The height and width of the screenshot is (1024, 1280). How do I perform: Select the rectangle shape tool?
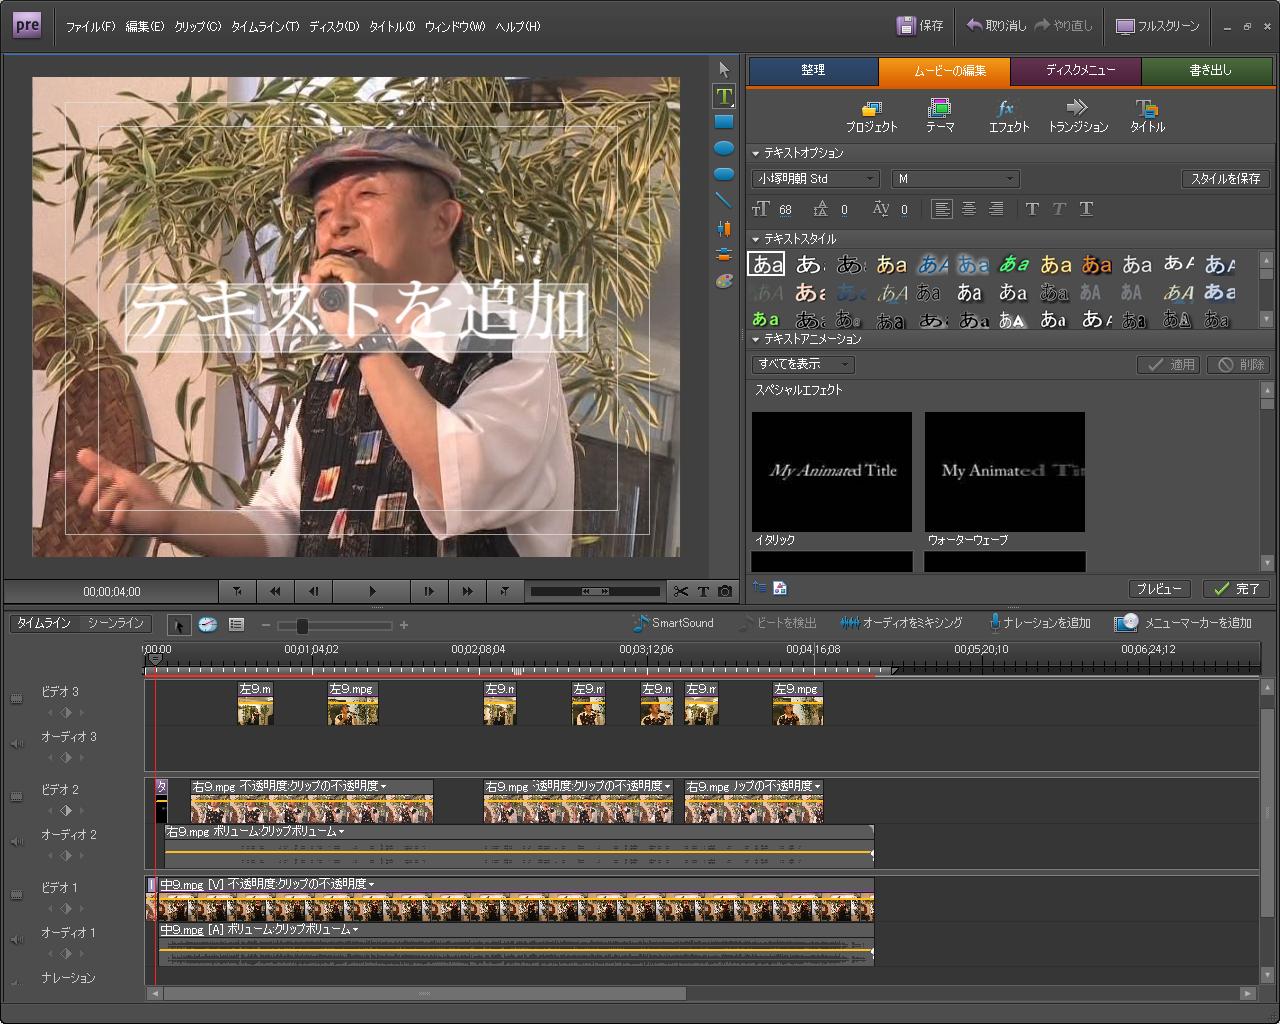(x=724, y=122)
